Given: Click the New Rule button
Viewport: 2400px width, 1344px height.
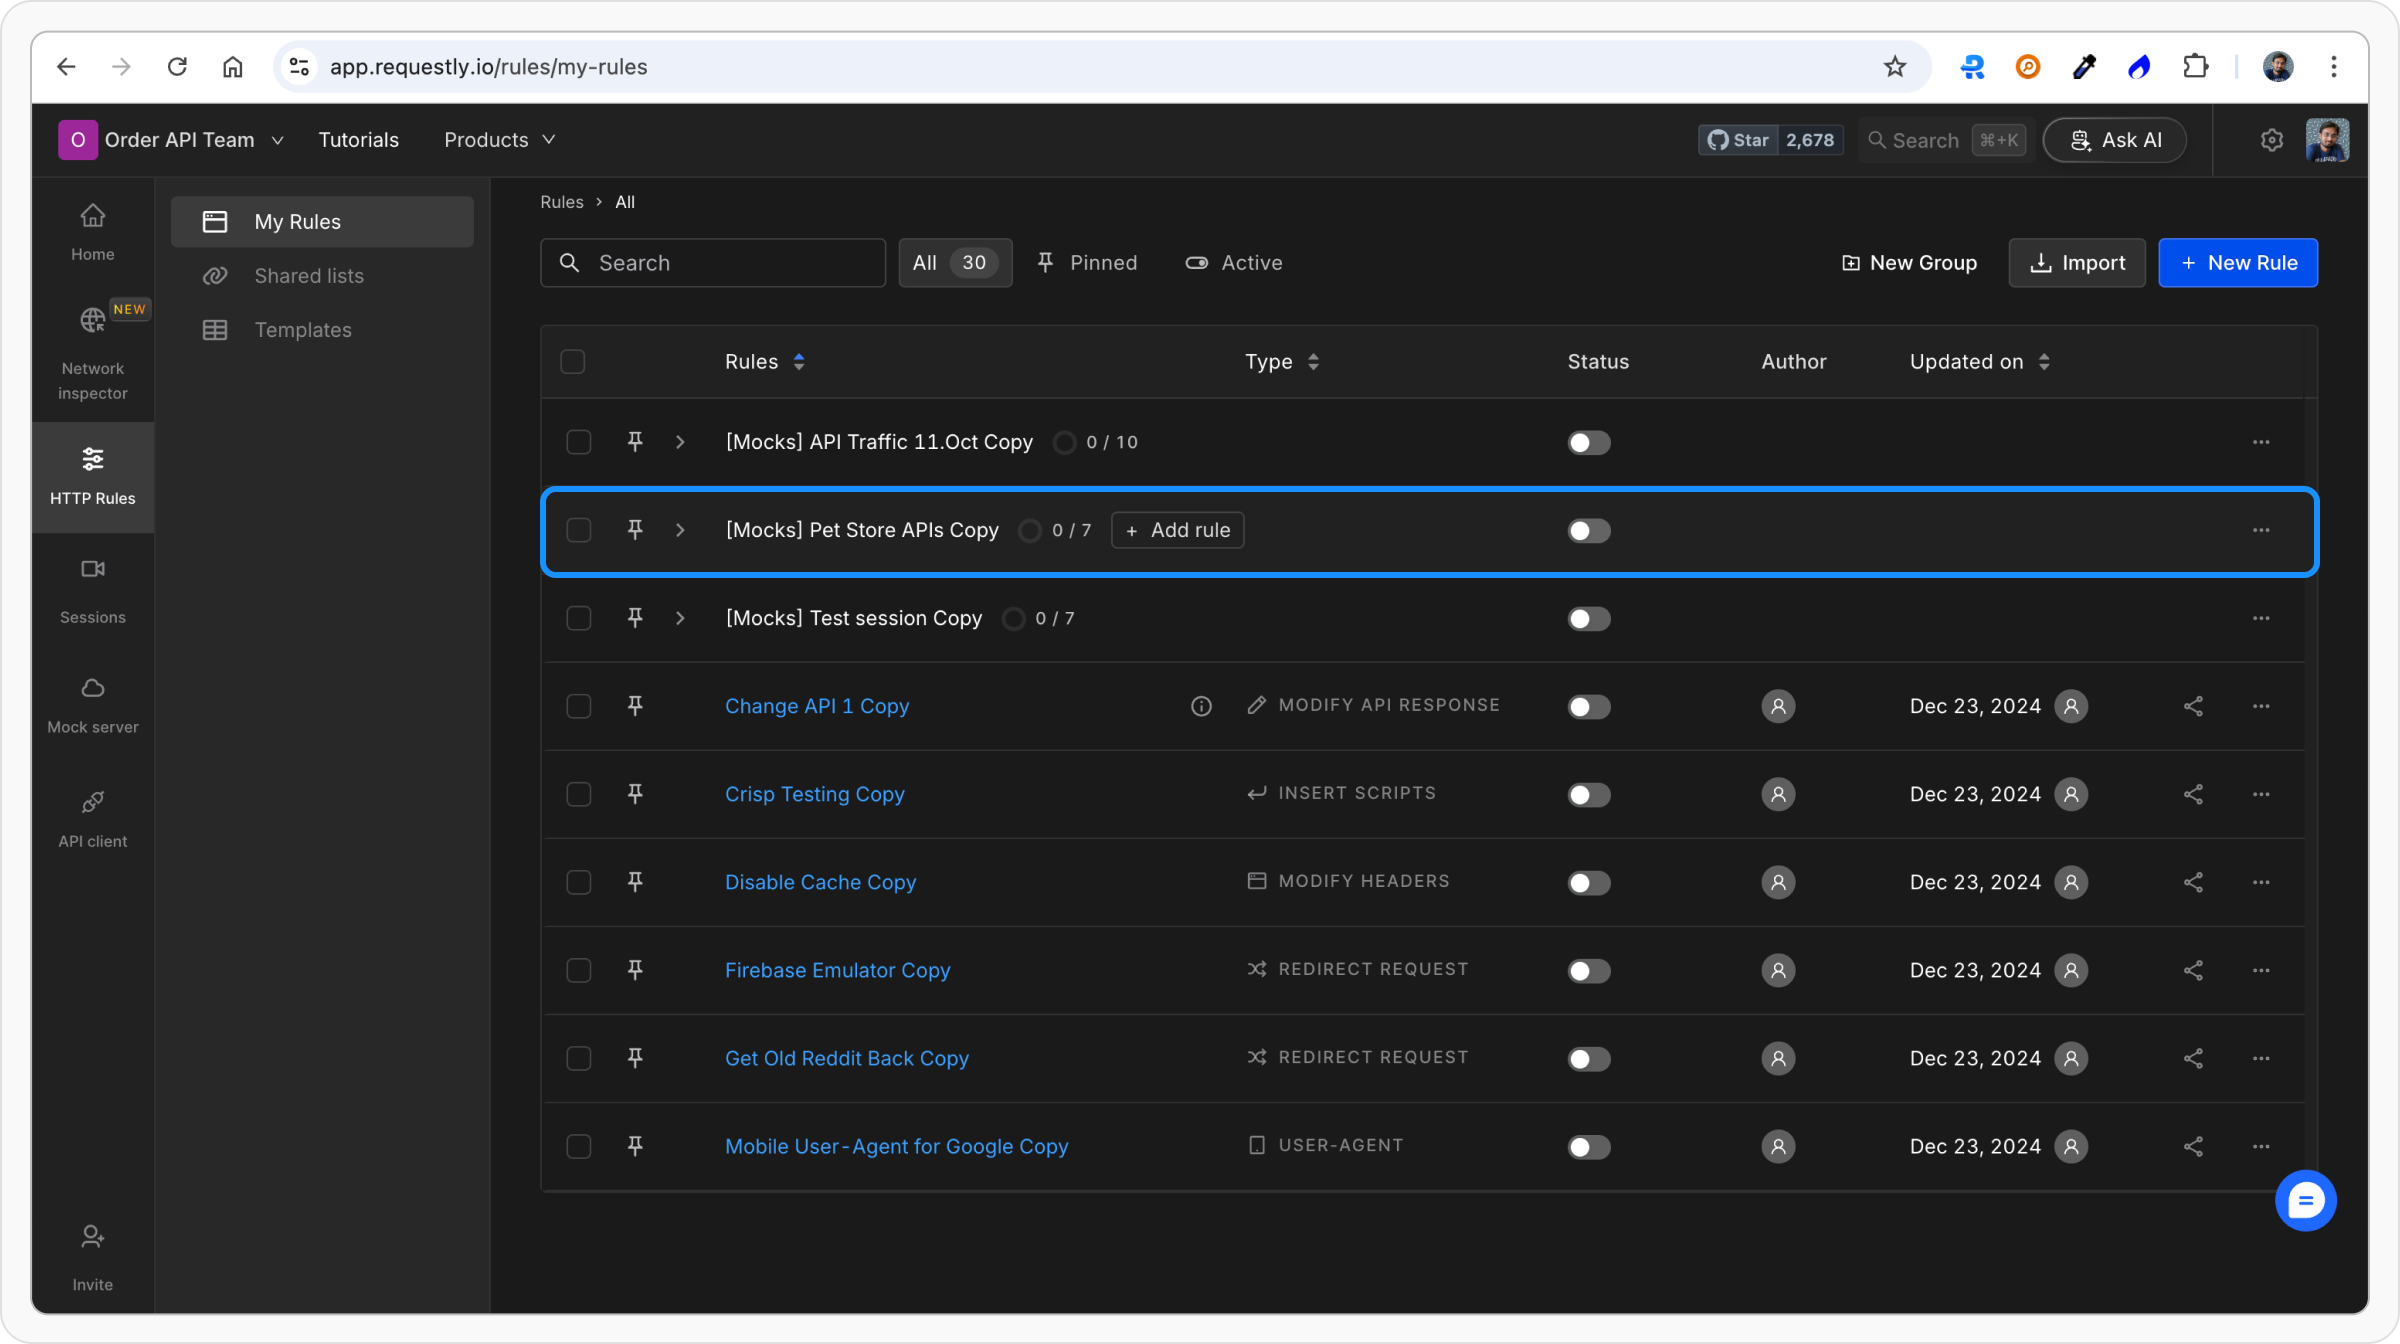Looking at the screenshot, I should 2237,263.
